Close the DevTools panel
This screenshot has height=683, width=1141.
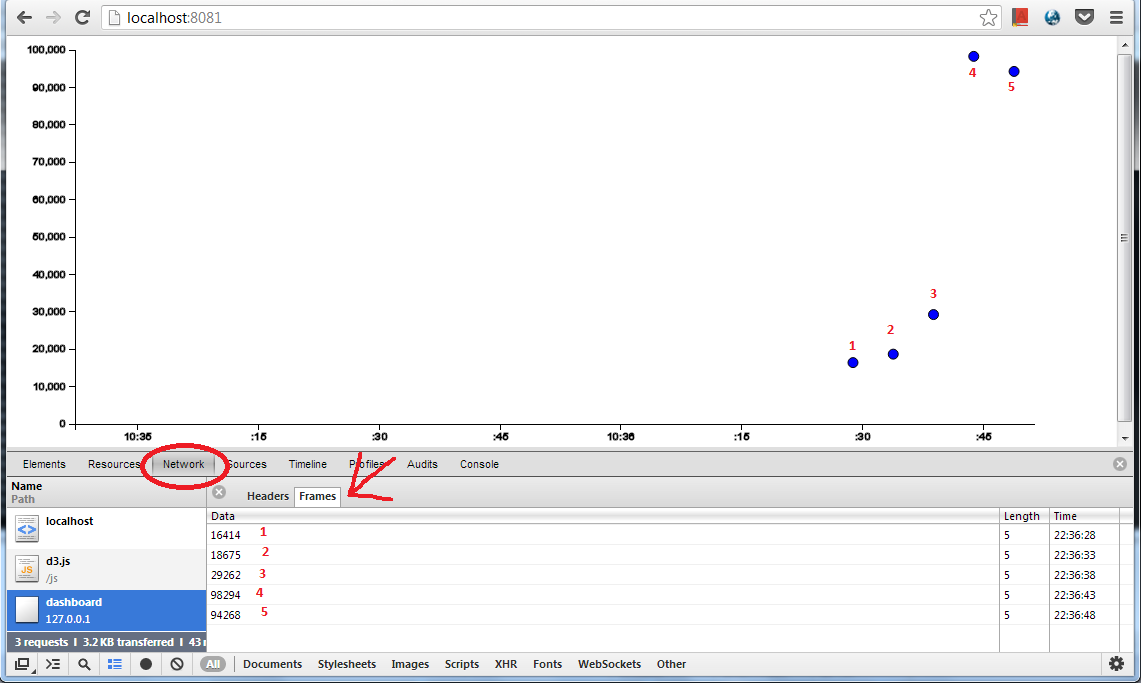point(1120,464)
